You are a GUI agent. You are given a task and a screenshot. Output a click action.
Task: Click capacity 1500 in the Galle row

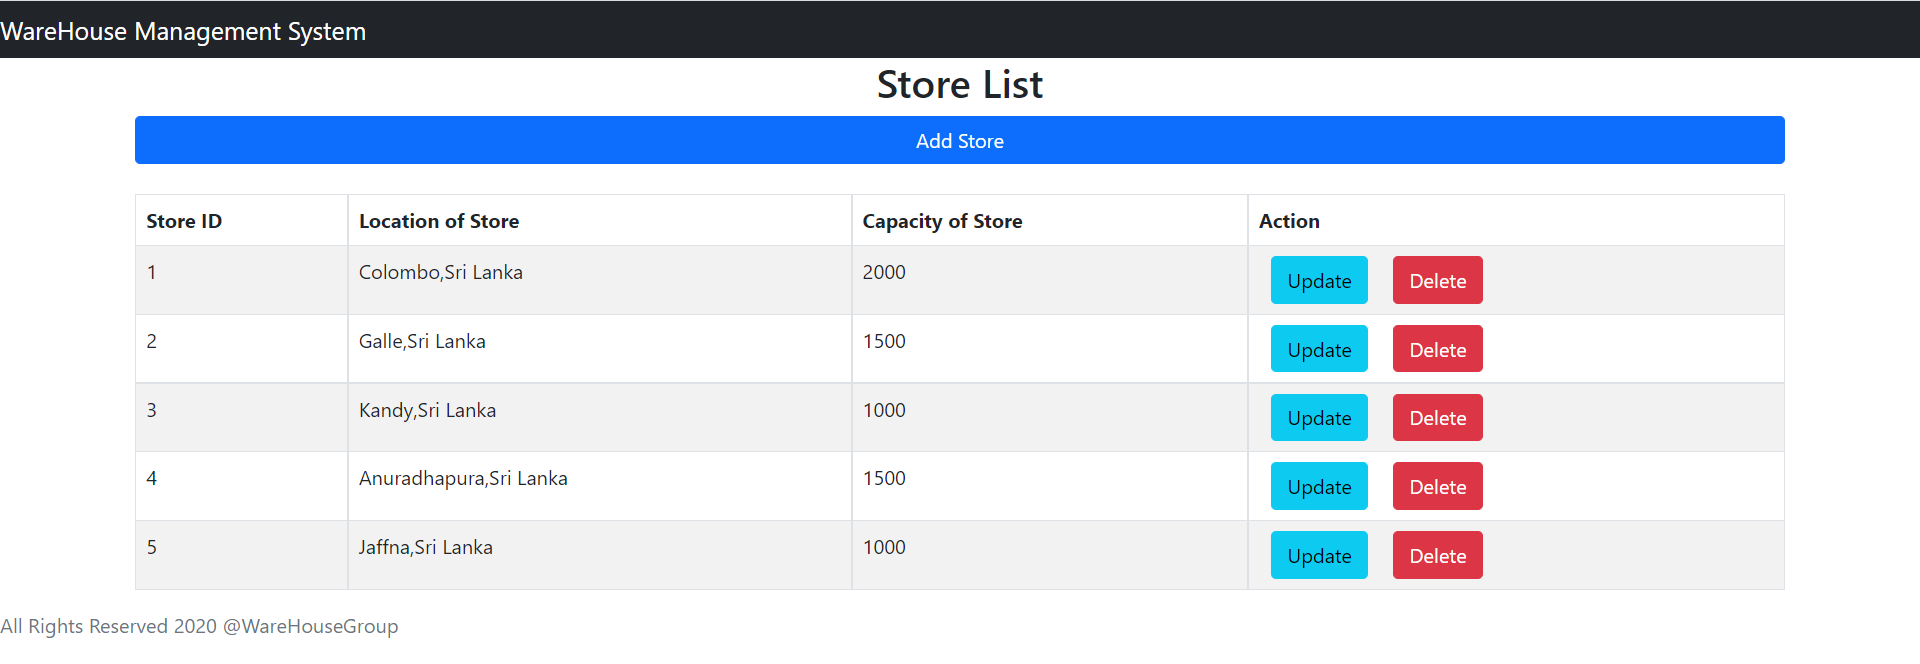1050,349
